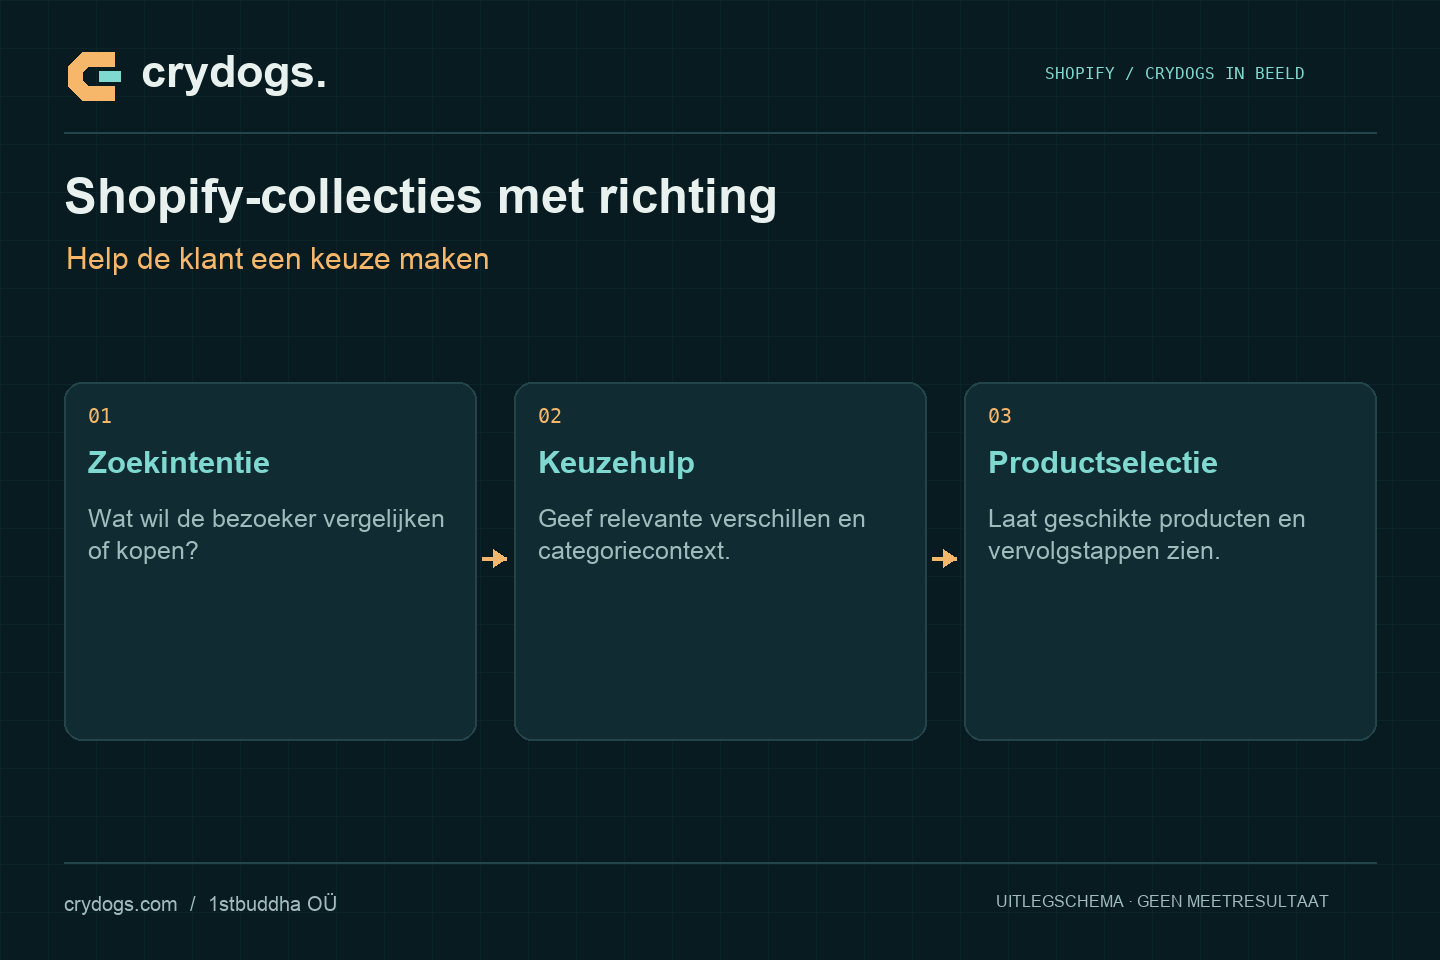Click the arrow between Zoekintentie and Keuzehulp
1440x960 pixels.
(x=495, y=558)
